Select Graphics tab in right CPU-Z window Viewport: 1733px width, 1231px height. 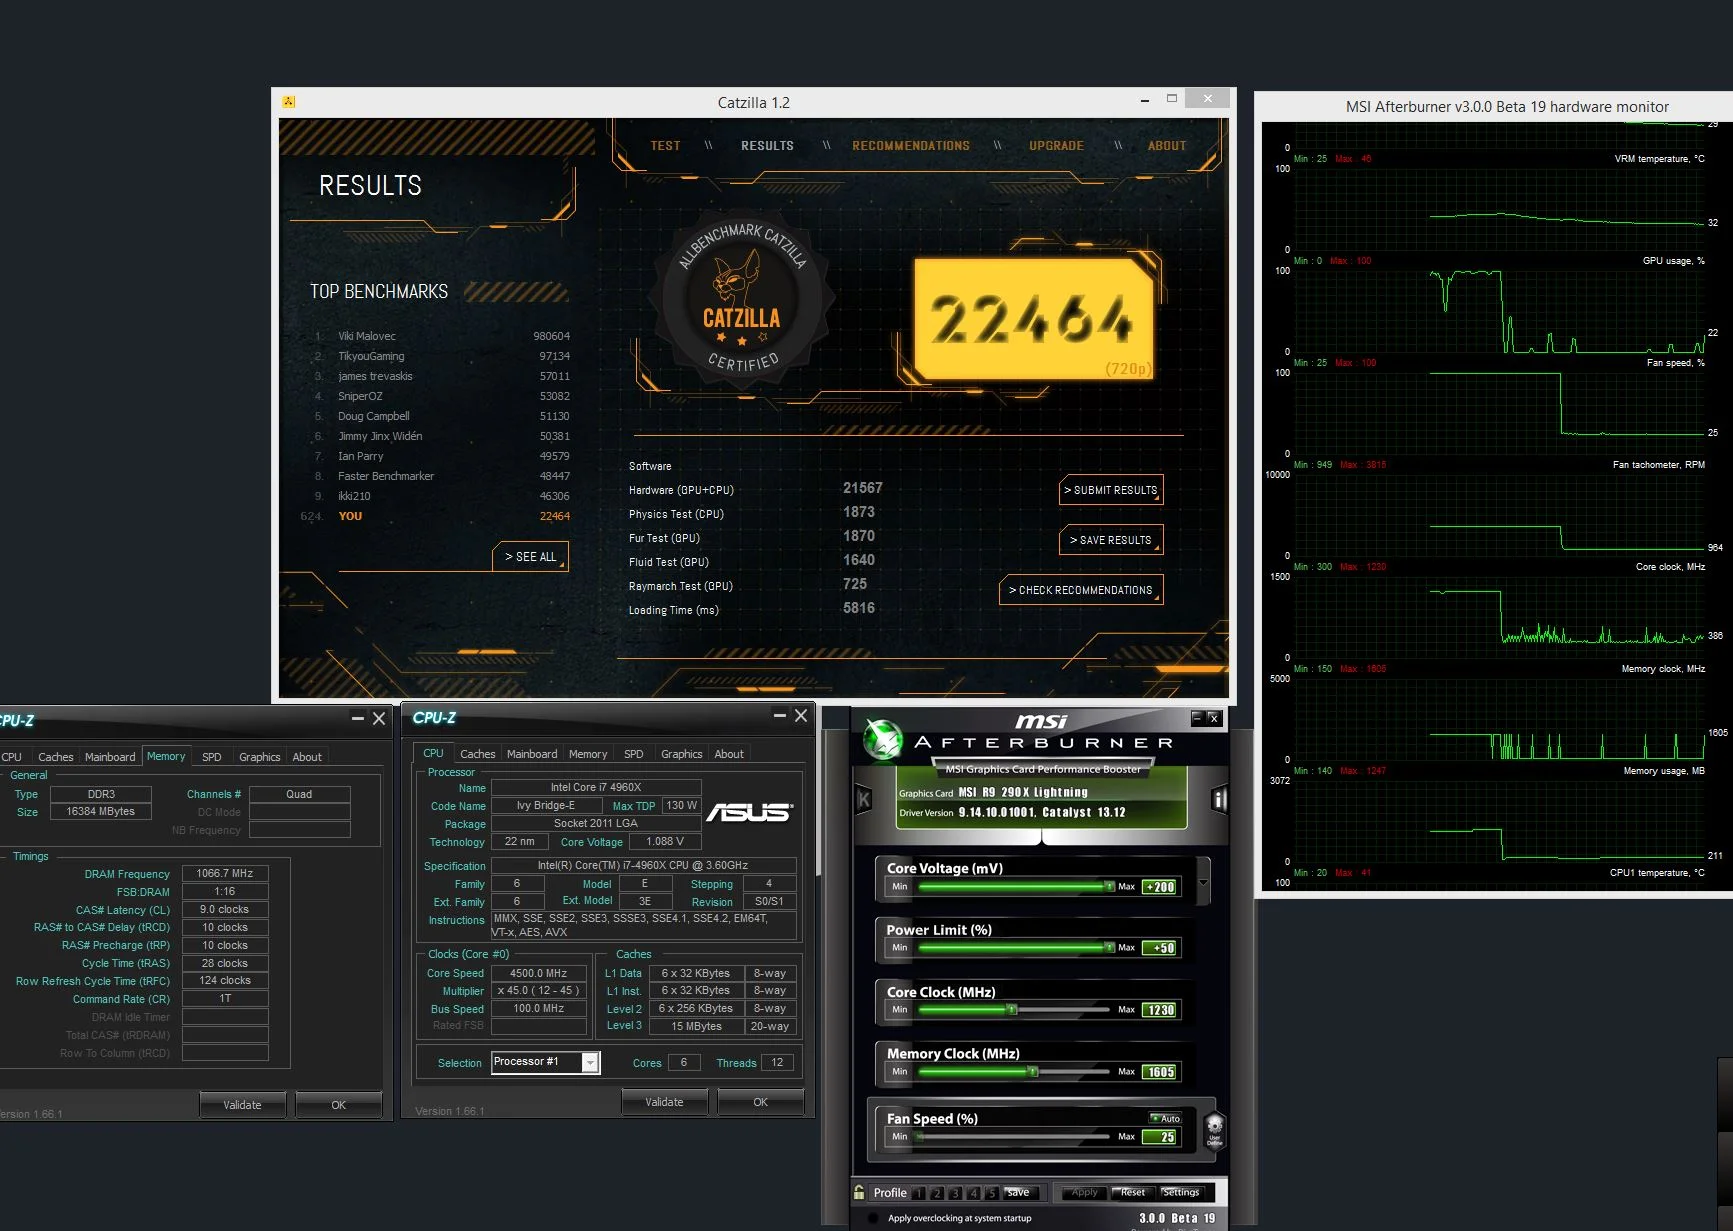(x=682, y=754)
